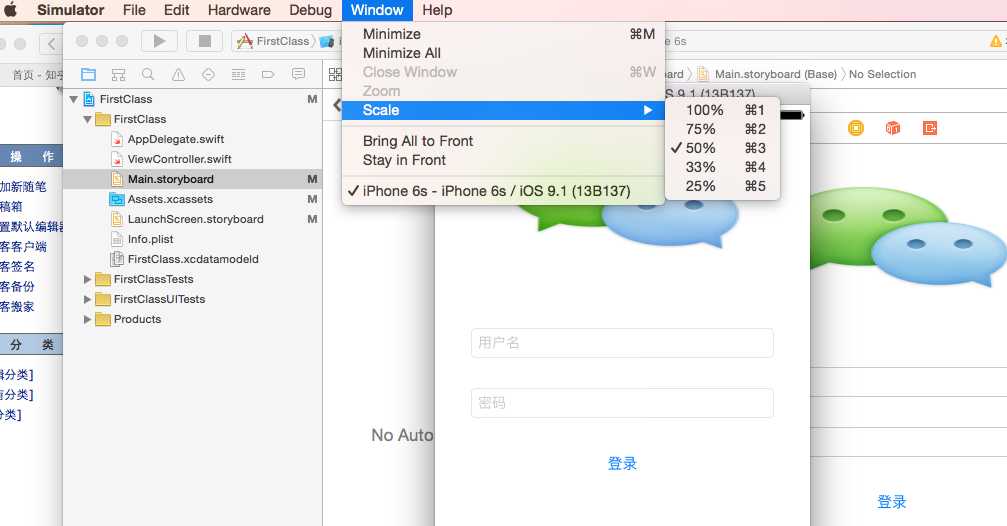Viewport: 1007px width, 526px height.
Task: Click the editor back navigation arrow
Action: (x=337, y=105)
